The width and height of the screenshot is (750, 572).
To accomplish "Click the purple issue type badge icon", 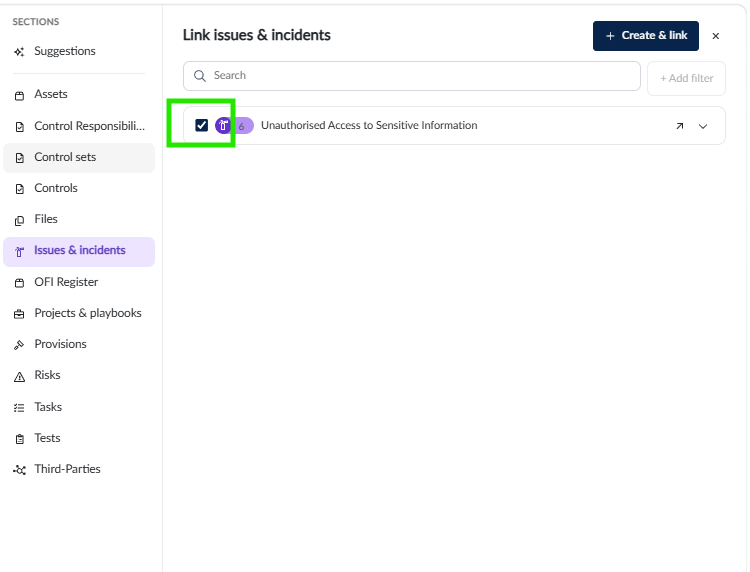I will pyautogui.click(x=223, y=125).
